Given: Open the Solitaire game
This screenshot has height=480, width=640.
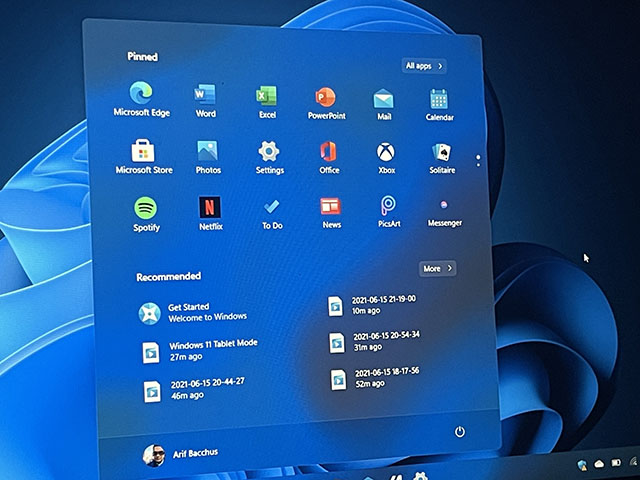Looking at the screenshot, I should (442, 158).
